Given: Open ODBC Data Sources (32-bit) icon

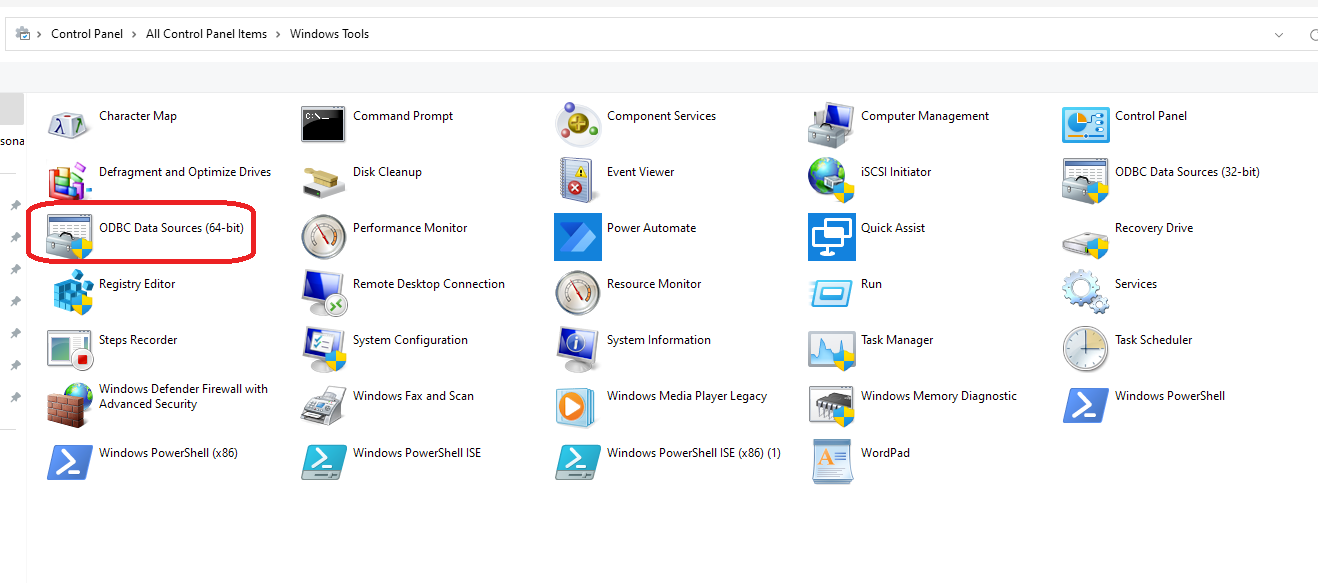Looking at the screenshot, I should (x=1086, y=181).
